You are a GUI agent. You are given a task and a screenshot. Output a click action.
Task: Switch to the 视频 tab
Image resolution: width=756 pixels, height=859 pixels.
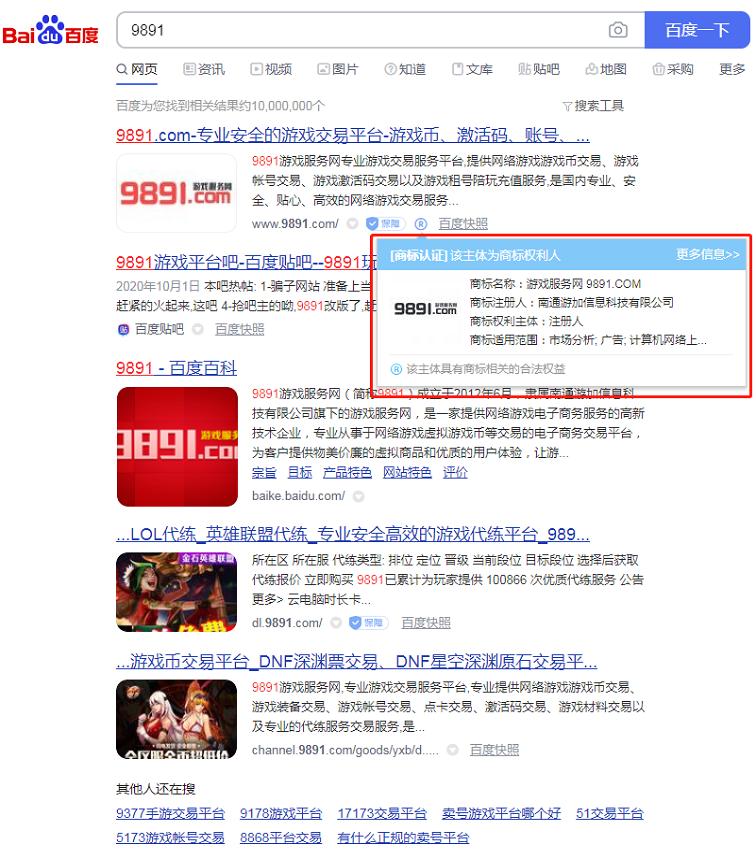click(271, 69)
